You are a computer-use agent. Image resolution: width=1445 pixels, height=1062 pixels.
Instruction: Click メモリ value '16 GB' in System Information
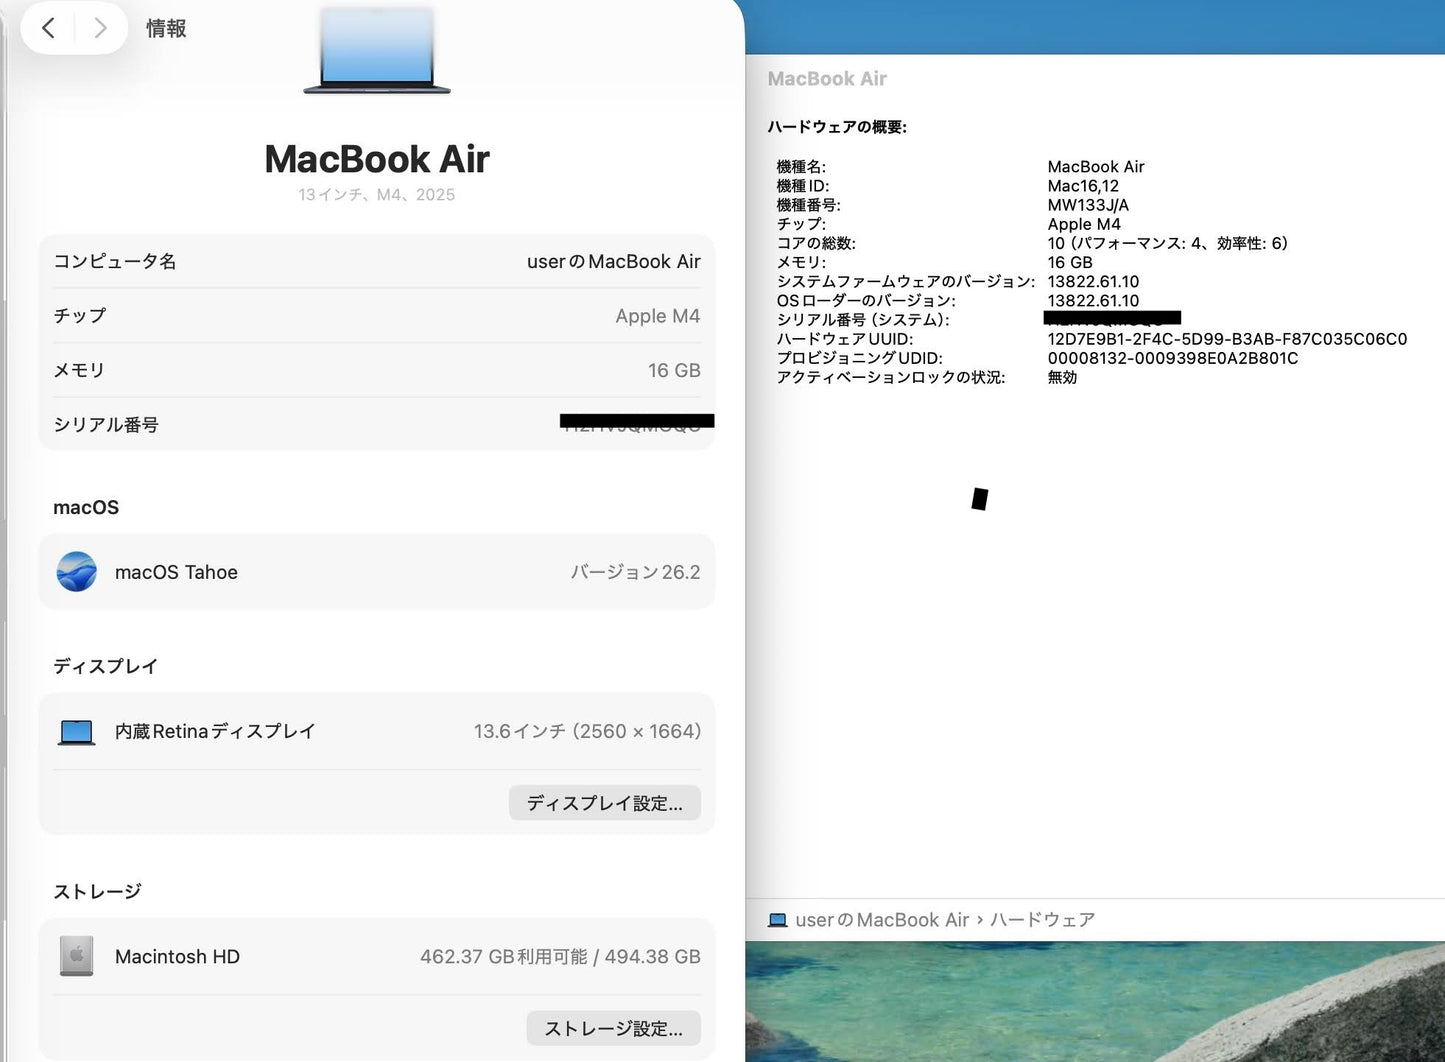[1070, 262]
